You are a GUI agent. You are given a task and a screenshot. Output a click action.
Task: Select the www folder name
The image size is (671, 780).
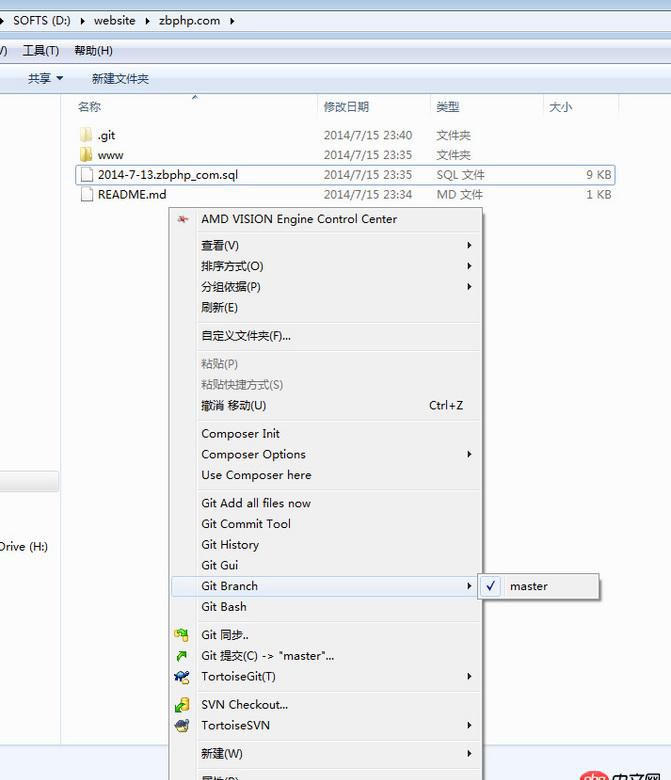coord(110,155)
